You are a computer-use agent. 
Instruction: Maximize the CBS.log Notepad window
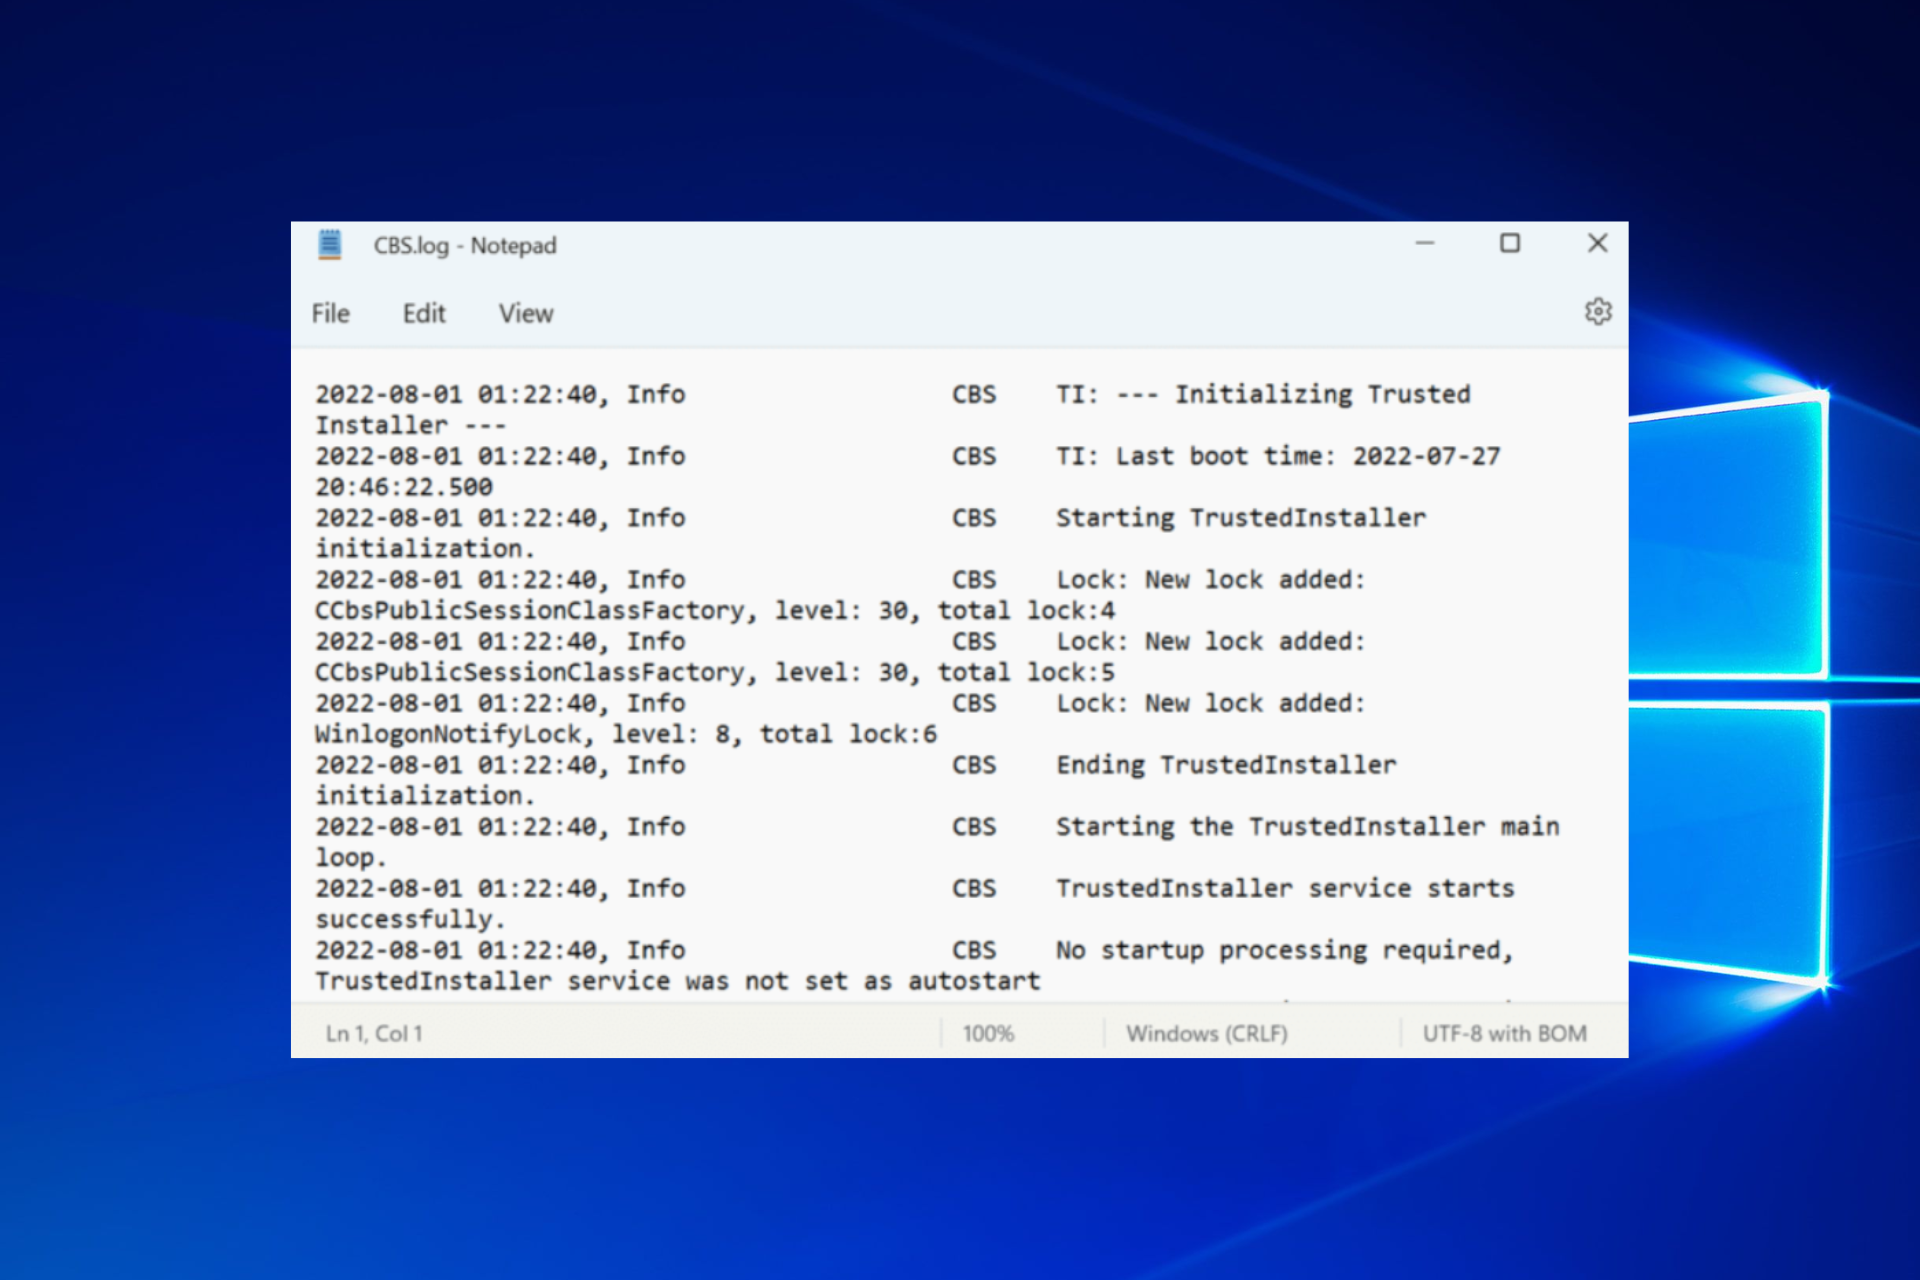[x=1510, y=243]
